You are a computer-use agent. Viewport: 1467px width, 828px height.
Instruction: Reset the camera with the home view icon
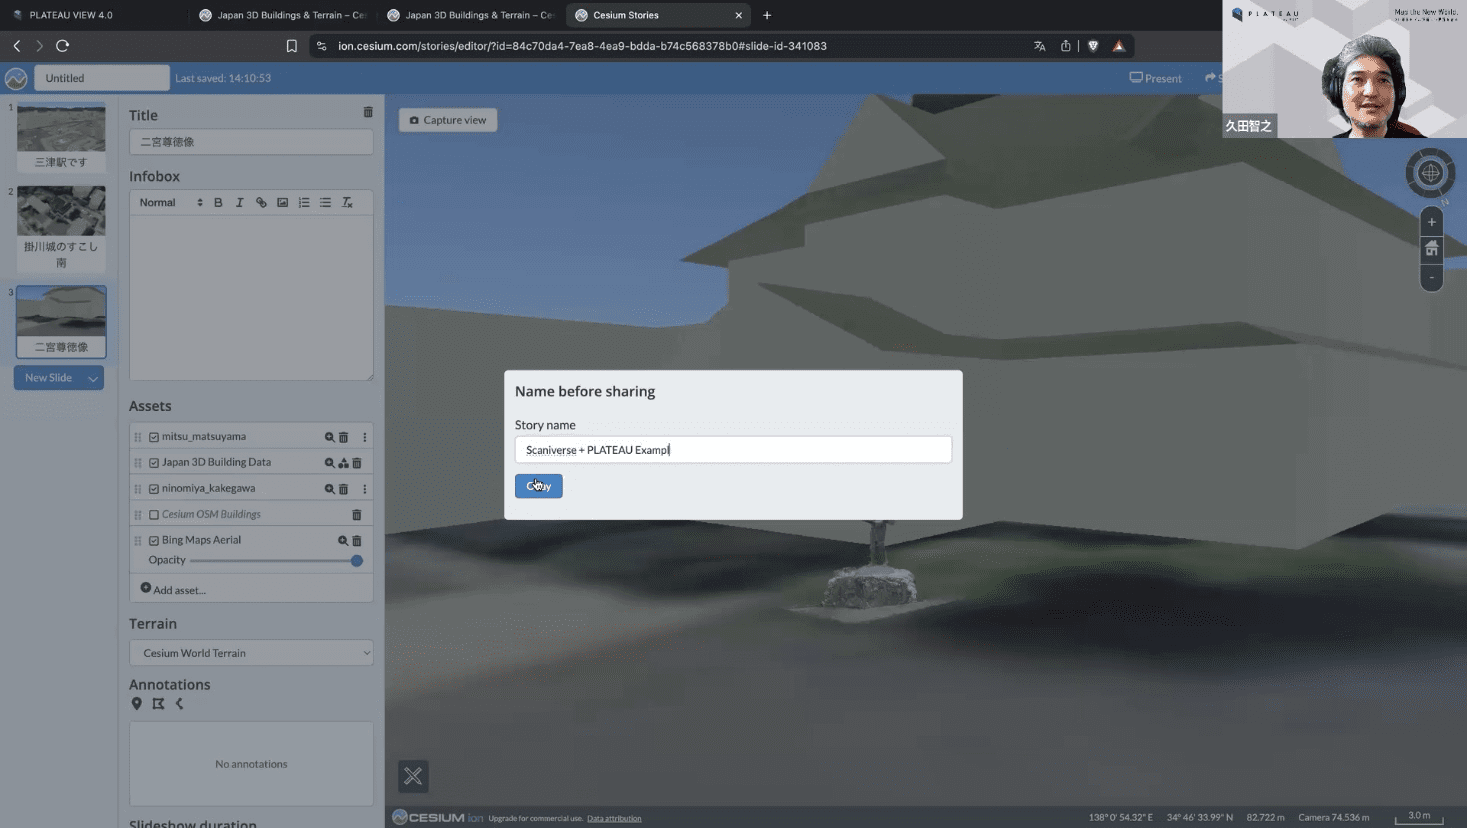[1431, 249]
